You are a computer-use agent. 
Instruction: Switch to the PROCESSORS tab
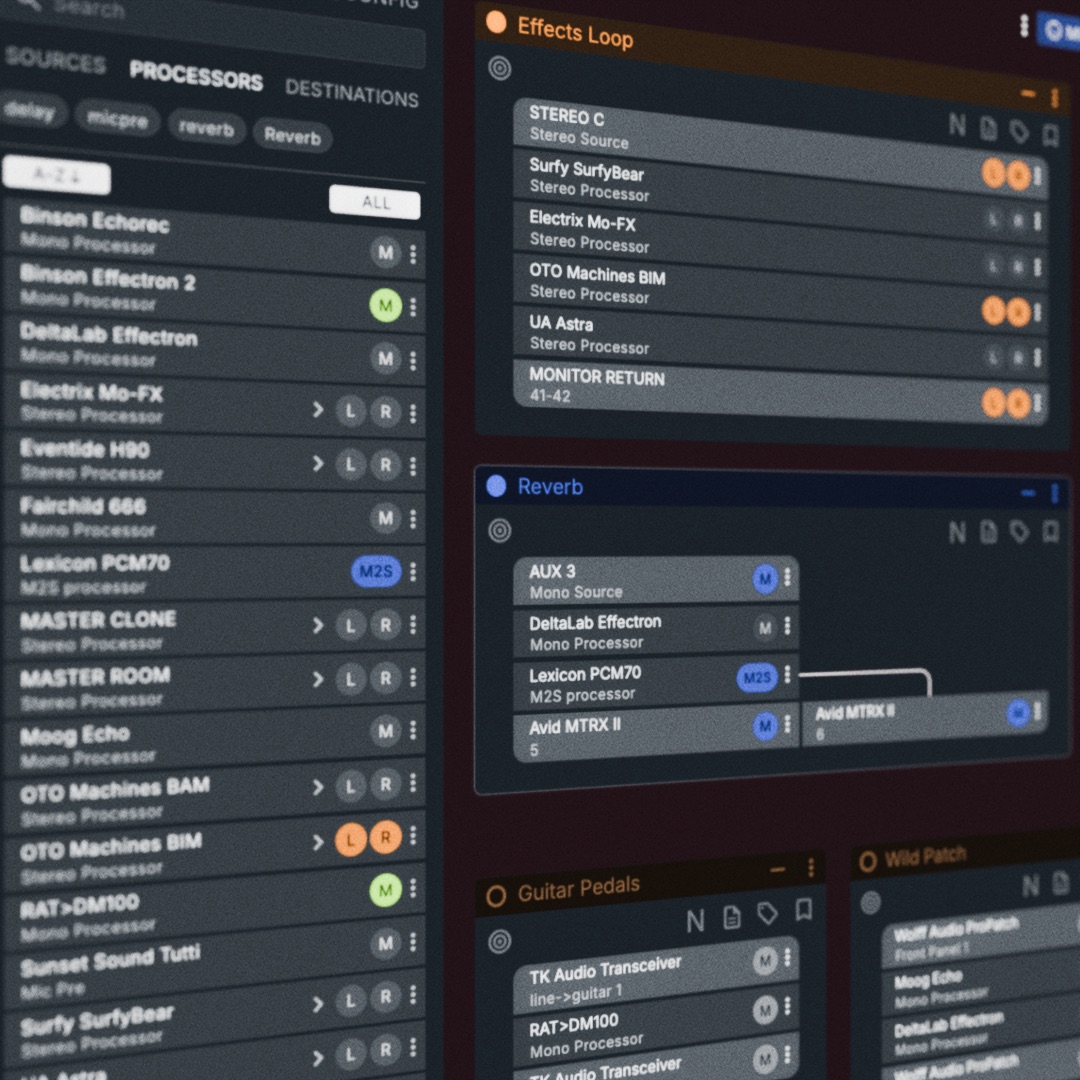196,75
